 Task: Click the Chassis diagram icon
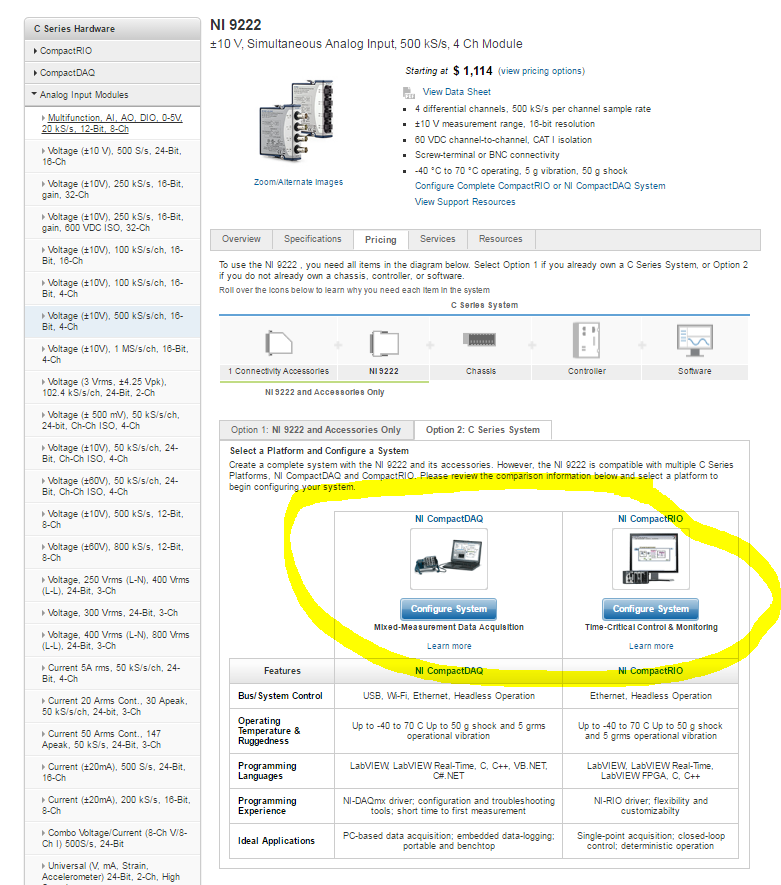[479, 339]
